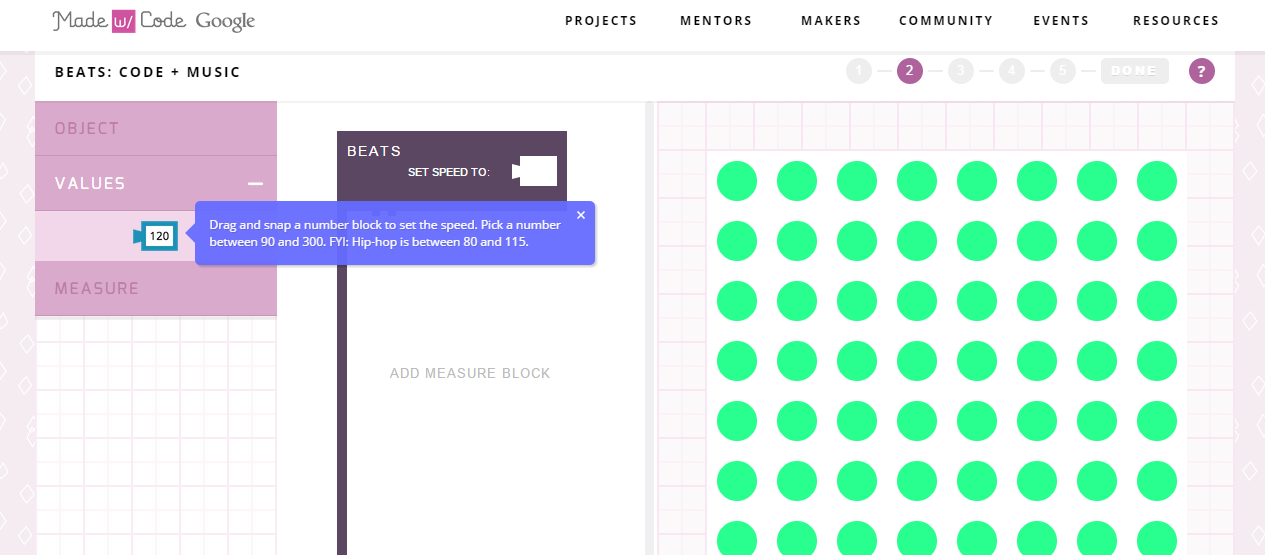Expand the Object section
This screenshot has height=555, width=1265.
pyautogui.click(x=155, y=129)
